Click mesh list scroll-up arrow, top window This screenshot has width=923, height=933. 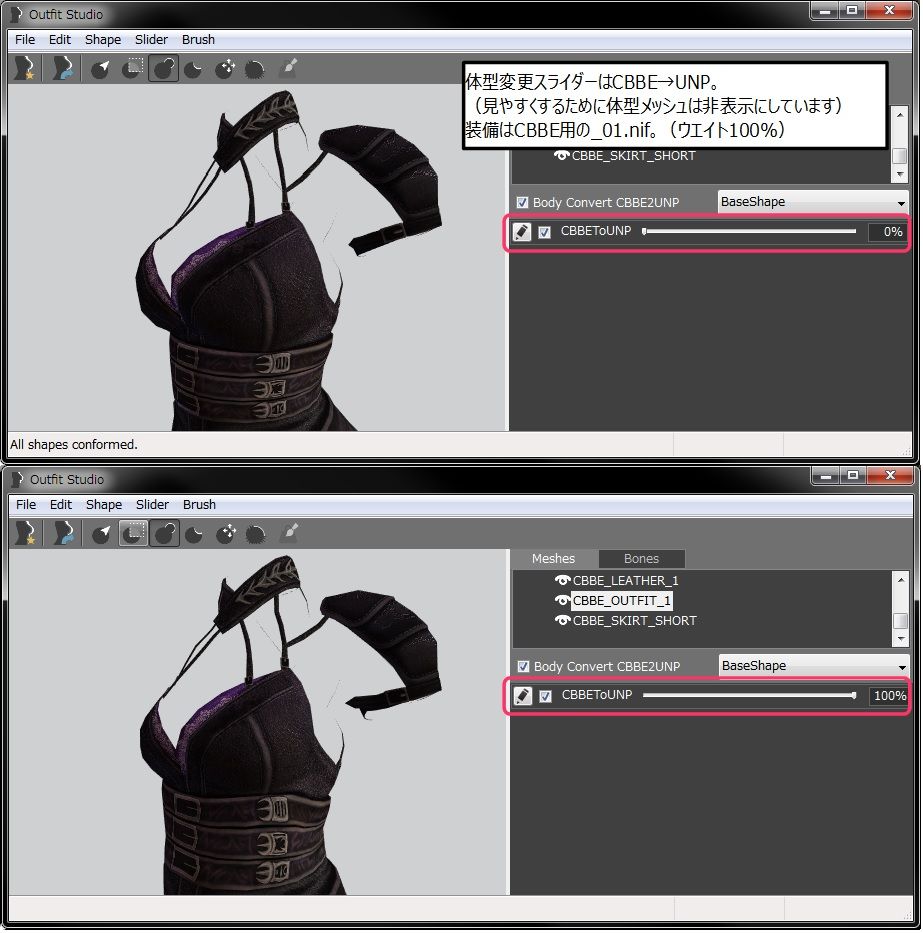[x=900, y=114]
